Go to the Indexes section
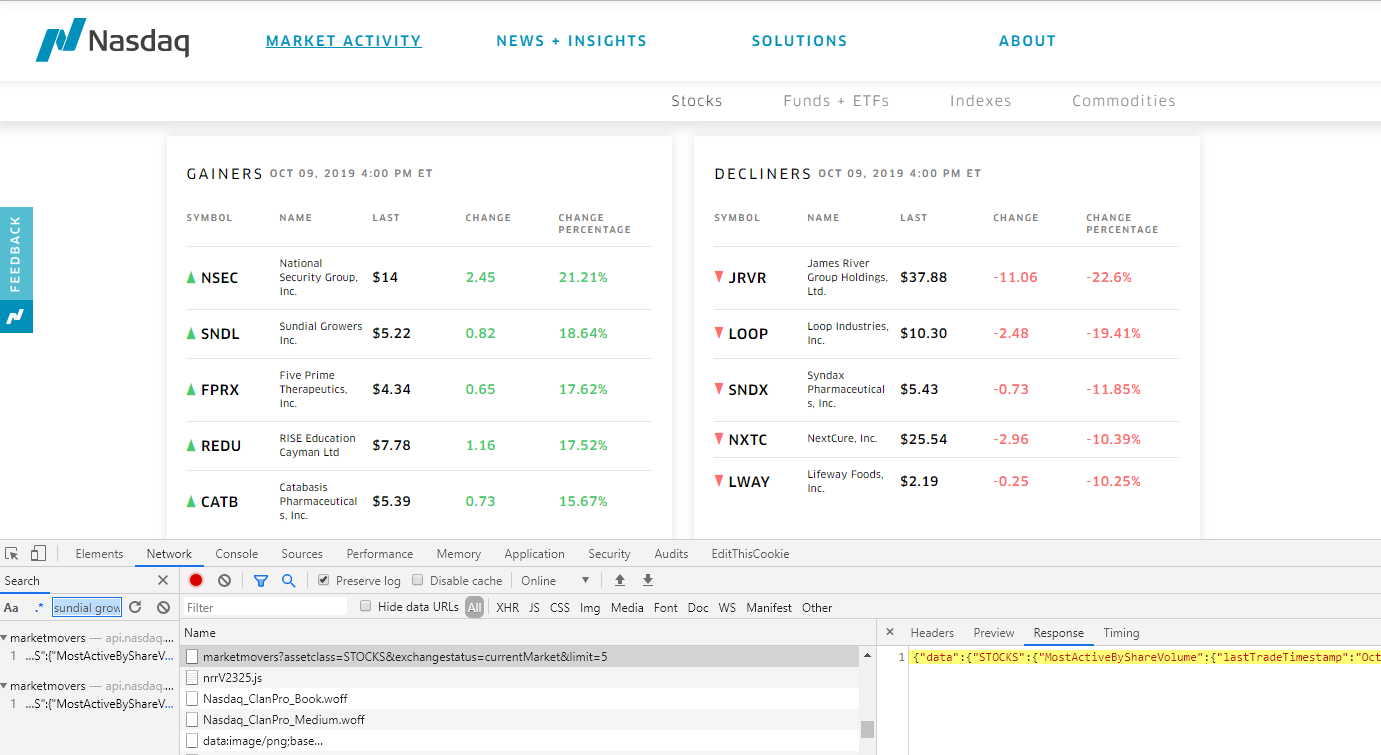 coord(981,101)
